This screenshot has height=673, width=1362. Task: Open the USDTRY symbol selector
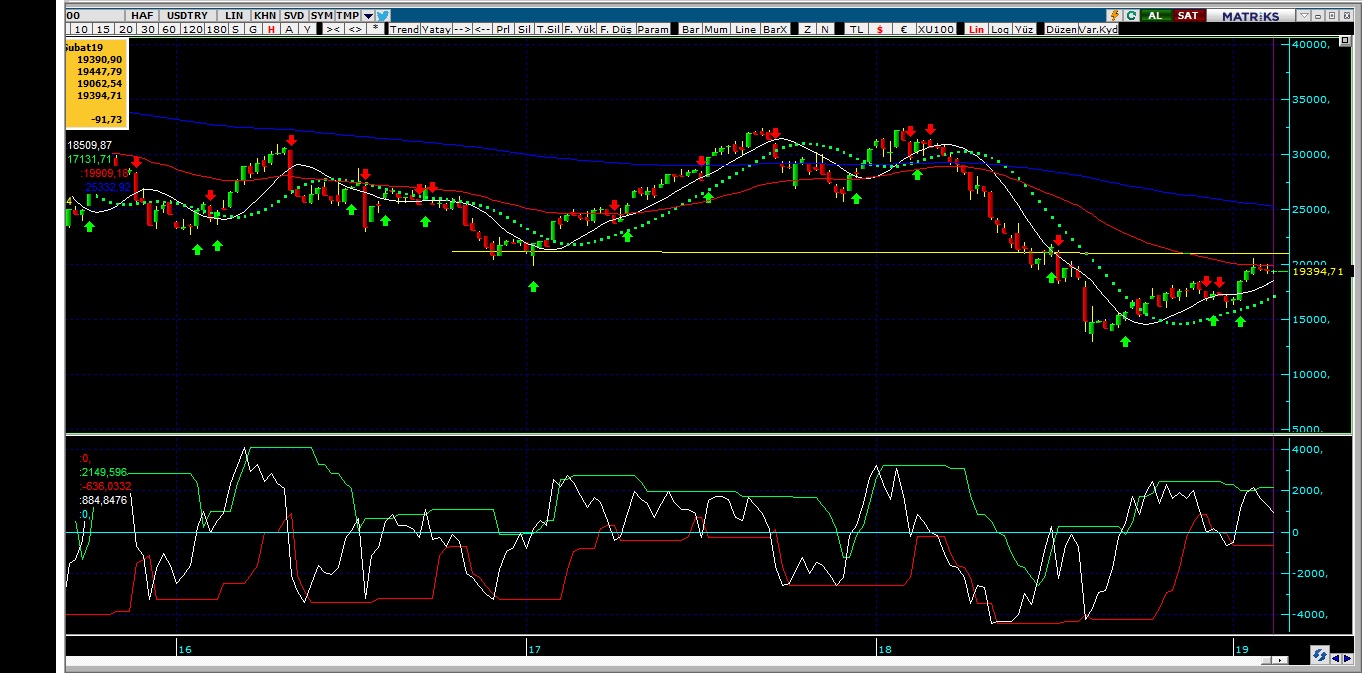186,16
